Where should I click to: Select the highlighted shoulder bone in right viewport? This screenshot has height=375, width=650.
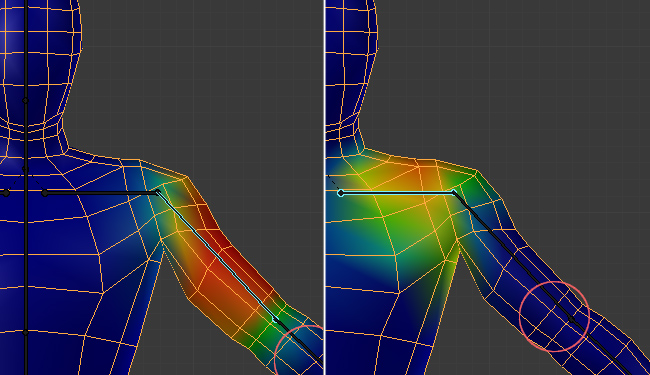[x=397, y=193]
